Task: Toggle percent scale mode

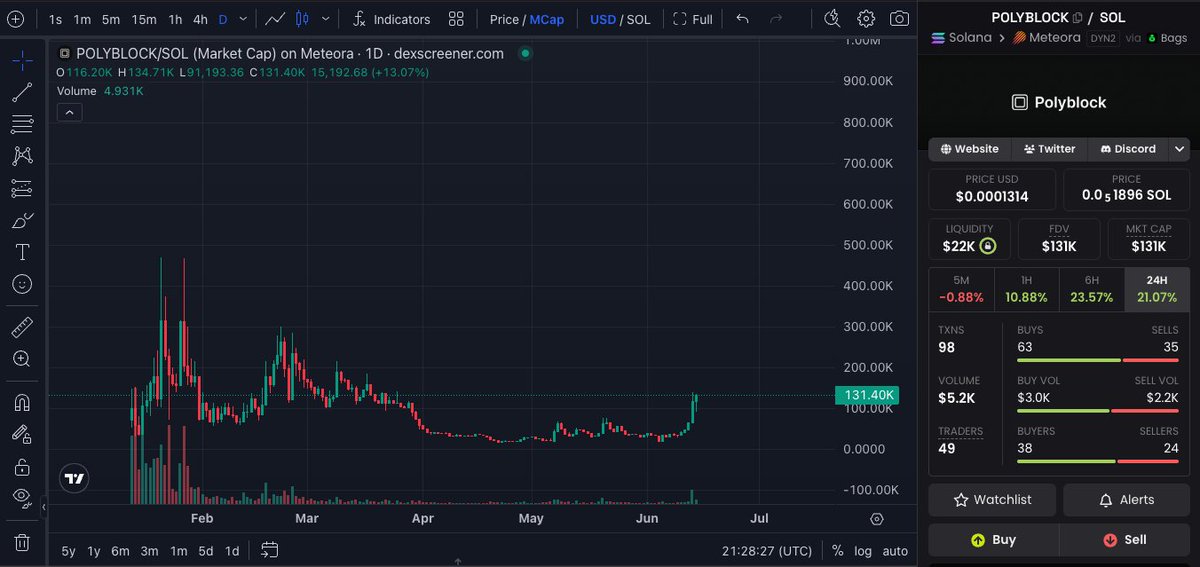Action: [838, 551]
